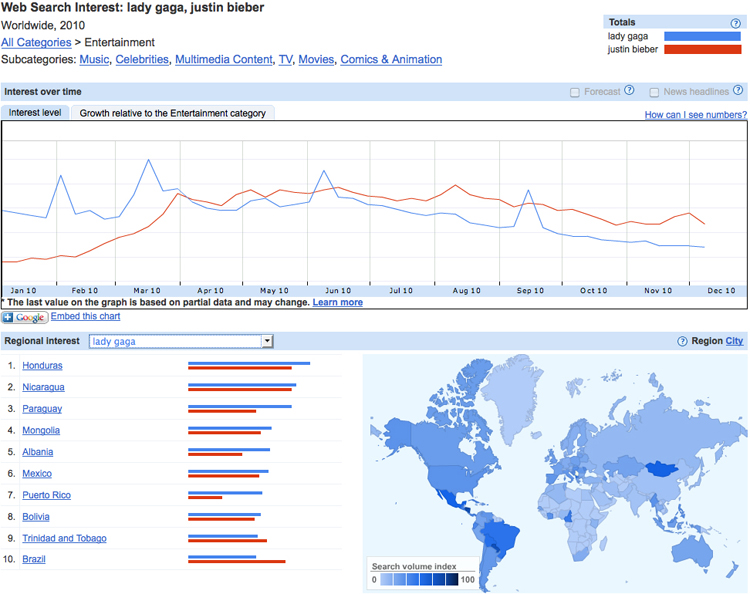Select the Interest level tab

coord(35,113)
